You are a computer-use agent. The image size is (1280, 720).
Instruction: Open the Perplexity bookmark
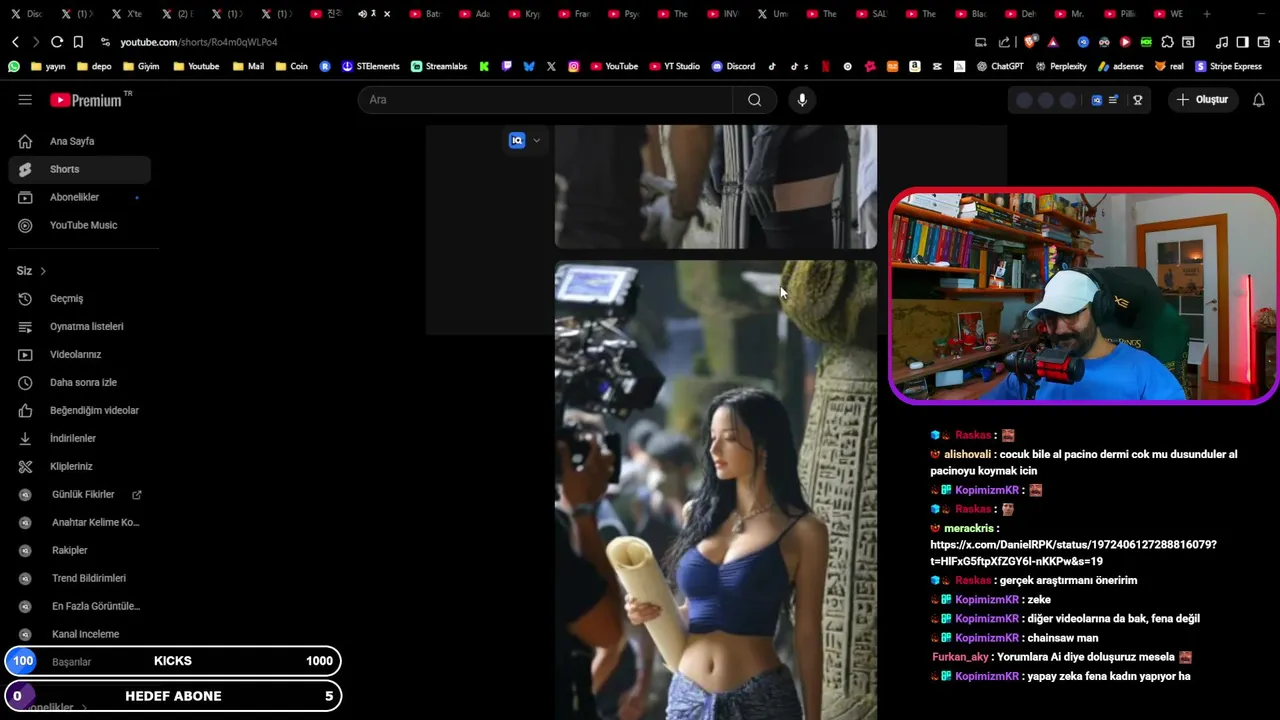point(1061,67)
